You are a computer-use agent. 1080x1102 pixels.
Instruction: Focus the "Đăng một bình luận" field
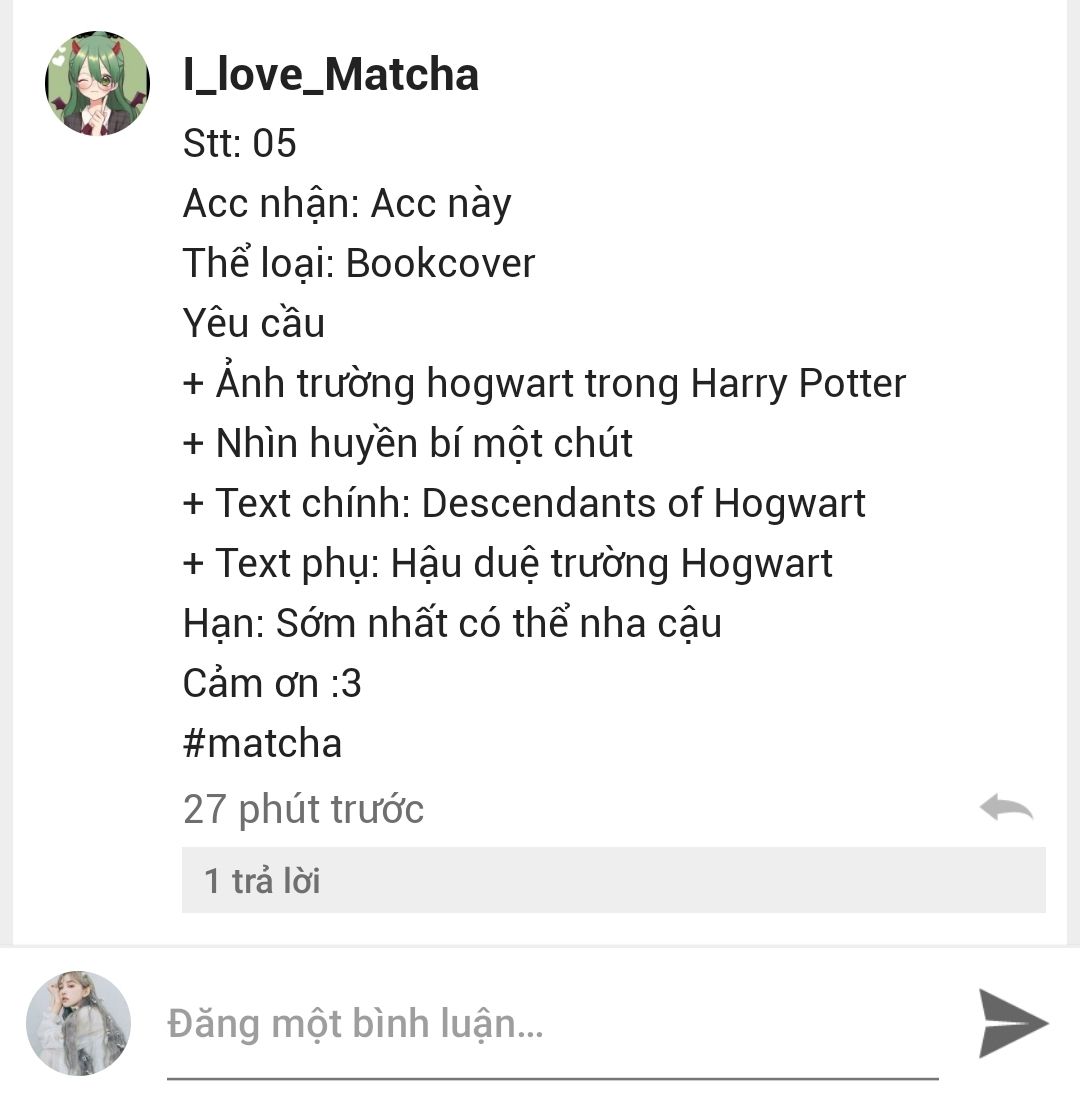click(552, 1024)
